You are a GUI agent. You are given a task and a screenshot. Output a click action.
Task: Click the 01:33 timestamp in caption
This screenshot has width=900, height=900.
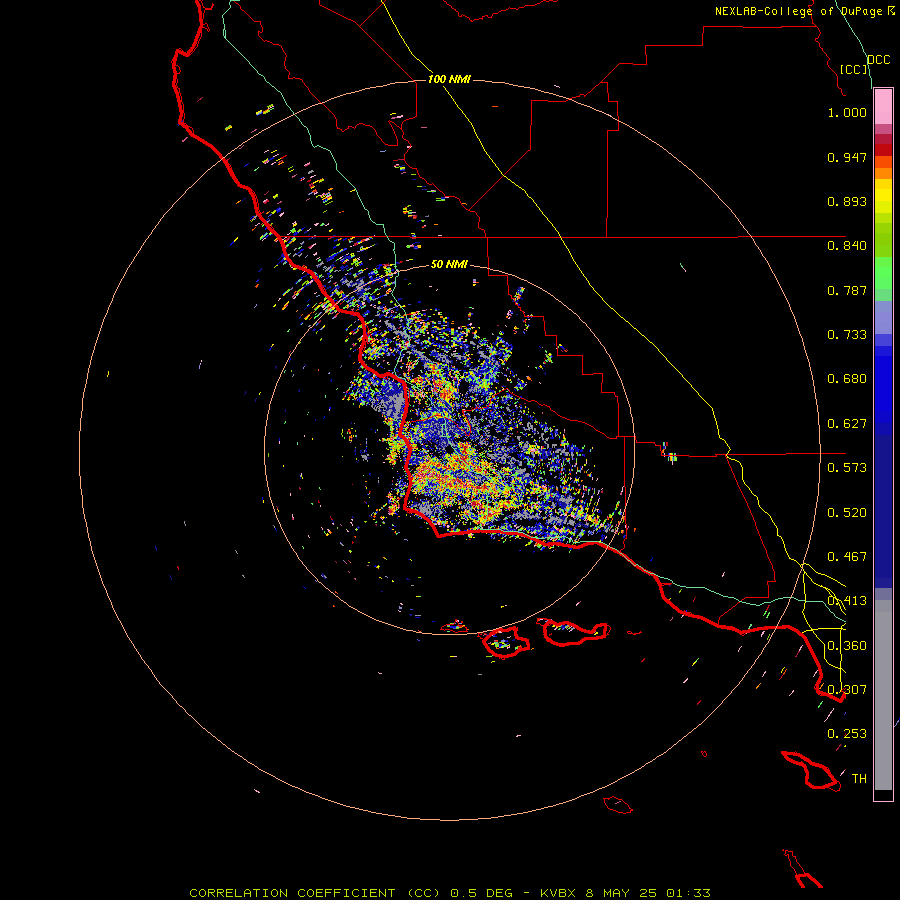tap(688, 893)
